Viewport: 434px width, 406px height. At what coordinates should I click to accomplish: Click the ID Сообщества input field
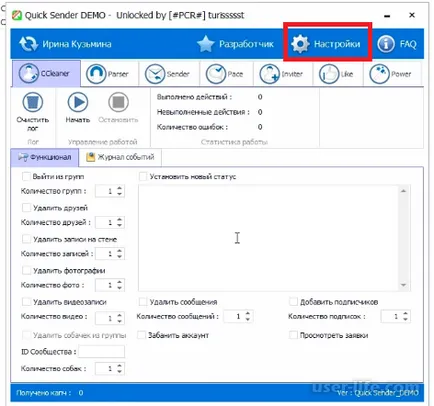pyautogui.click(x=102, y=352)
